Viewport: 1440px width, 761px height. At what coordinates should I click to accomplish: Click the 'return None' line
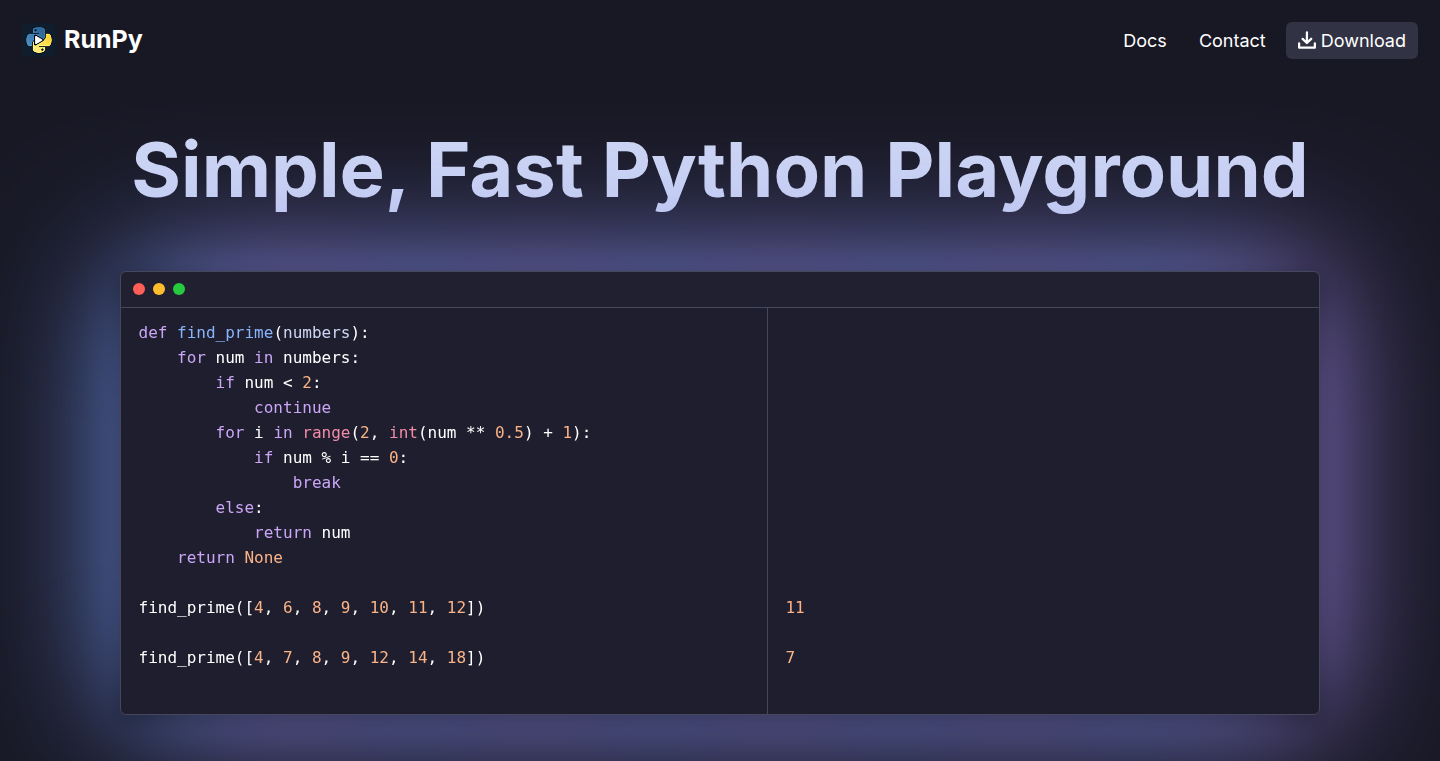230,557
